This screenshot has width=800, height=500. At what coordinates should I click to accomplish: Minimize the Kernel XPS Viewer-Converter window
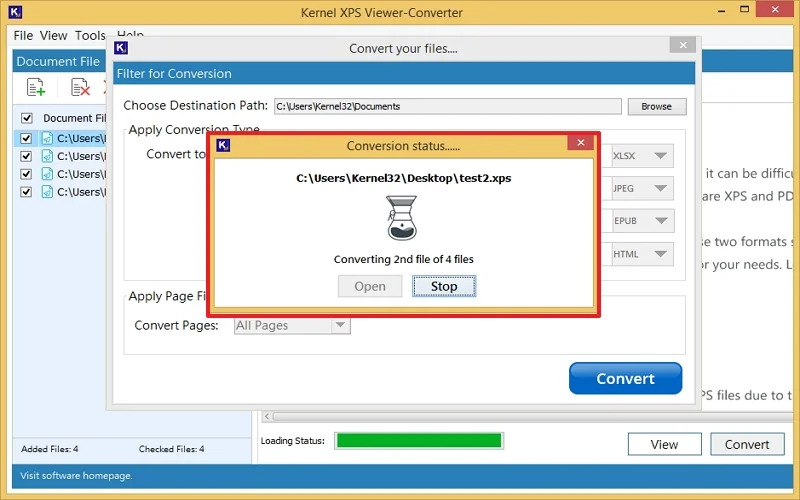(721, 10)
